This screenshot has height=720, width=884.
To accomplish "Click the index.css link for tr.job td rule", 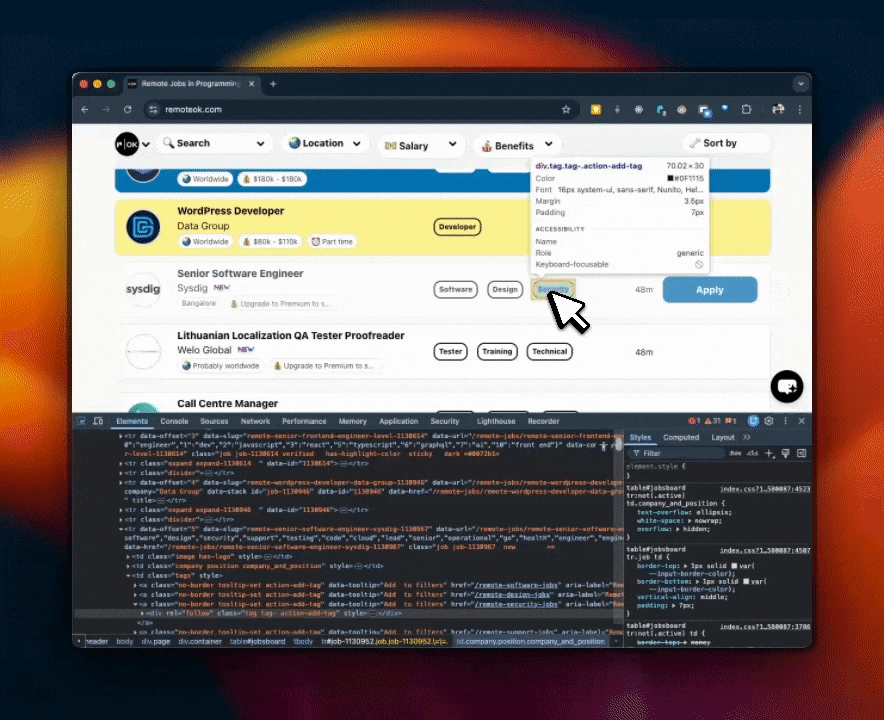I will pyautogui.click(x=764, y=550).
